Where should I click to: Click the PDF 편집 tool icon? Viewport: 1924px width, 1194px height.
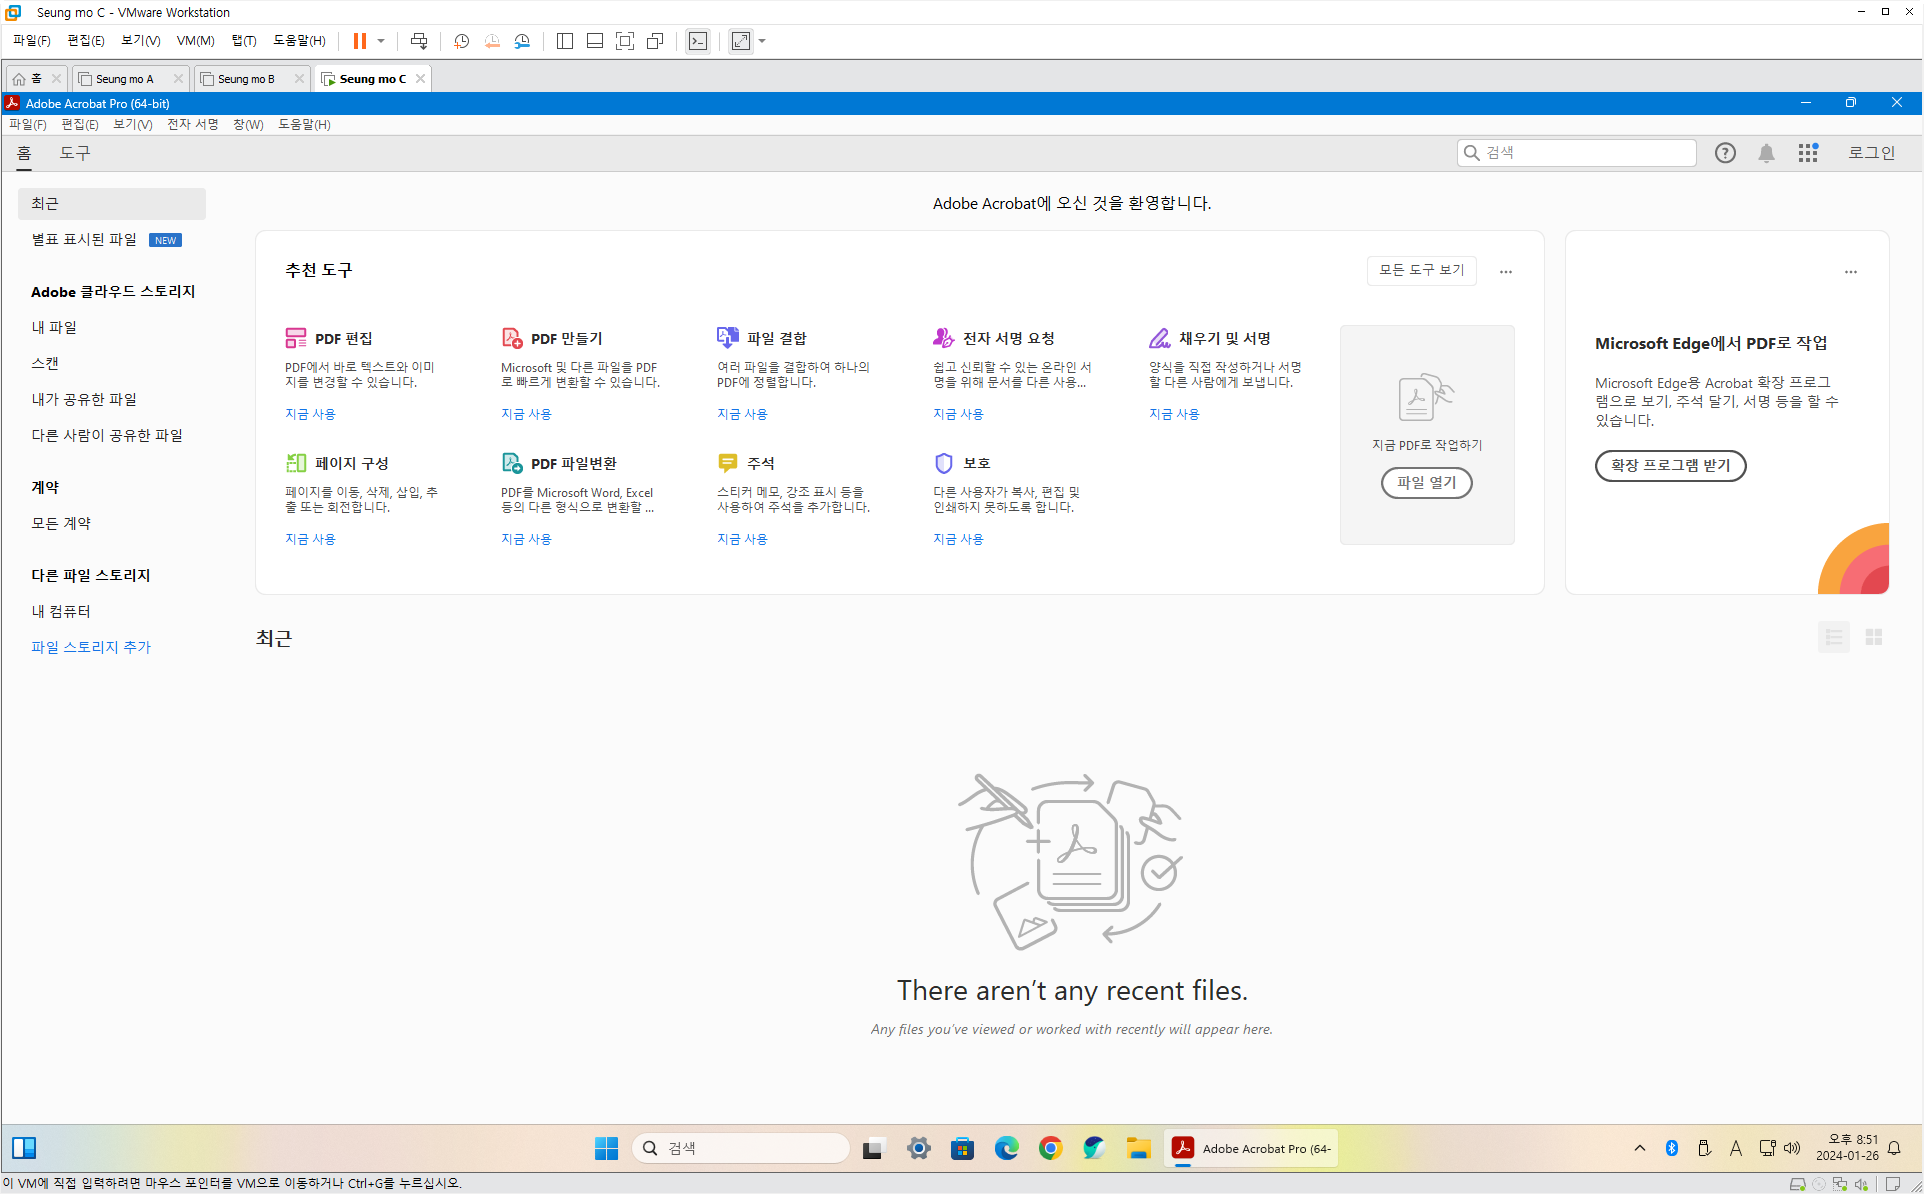[295, 338]
